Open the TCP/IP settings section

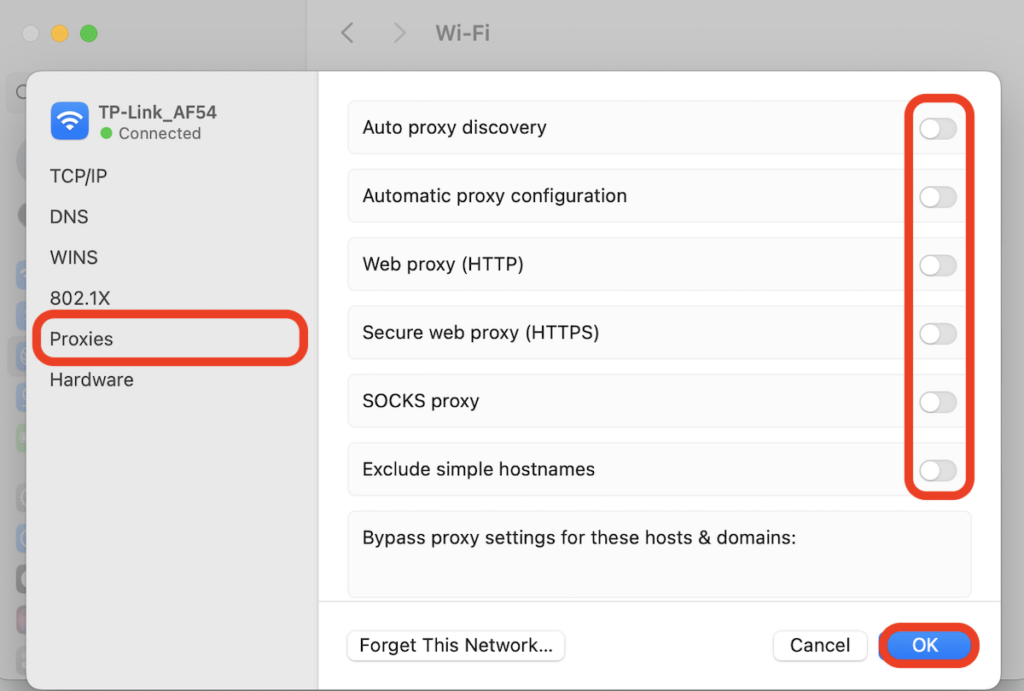78,176
